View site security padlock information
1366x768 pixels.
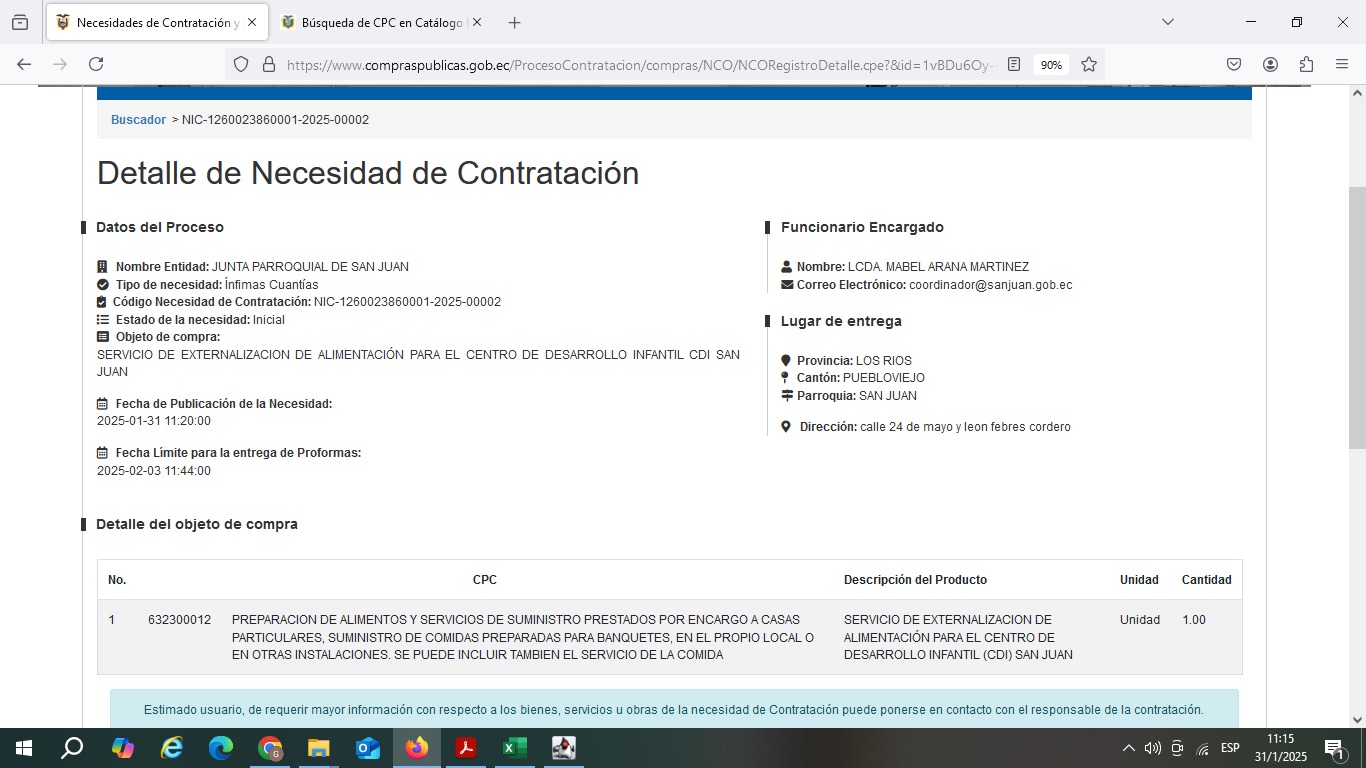(x=268, y=64)
